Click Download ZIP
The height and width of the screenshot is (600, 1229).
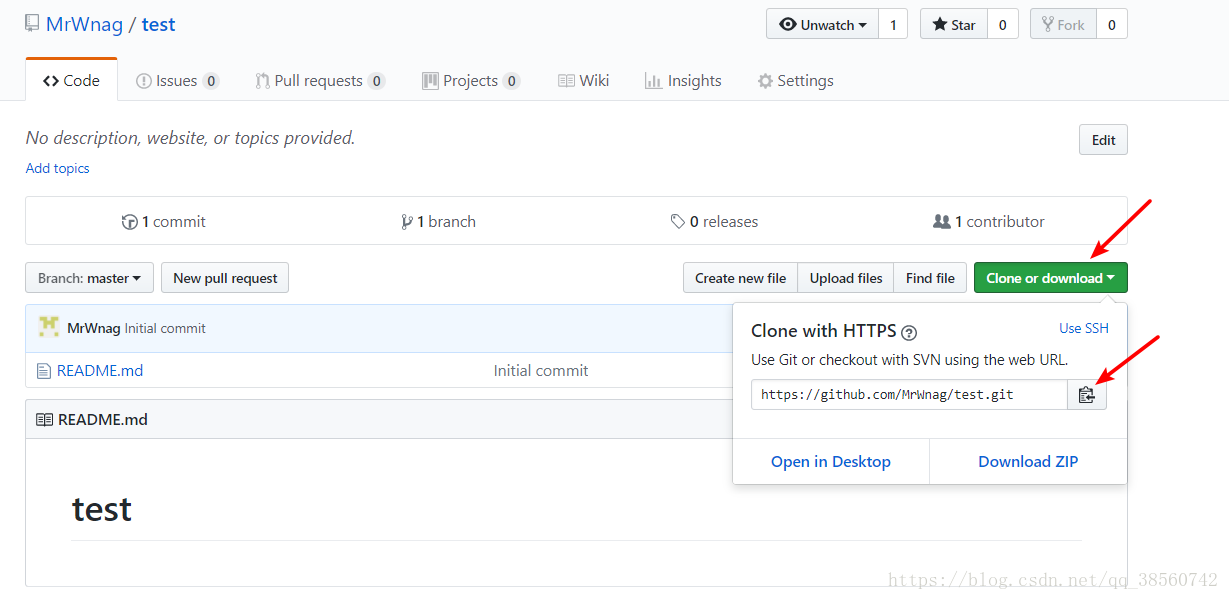[1028, 461]
